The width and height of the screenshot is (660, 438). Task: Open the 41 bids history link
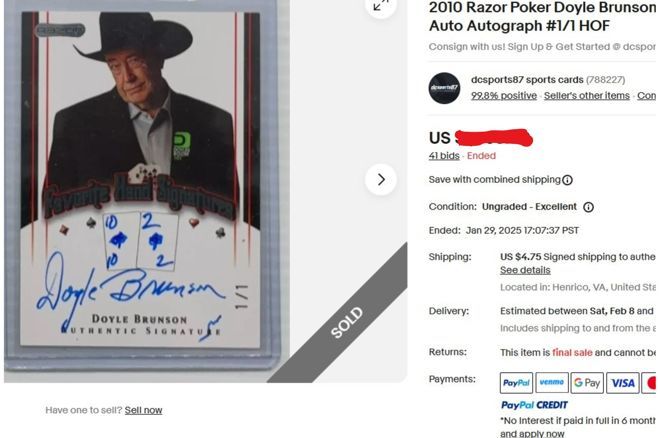click(x=444, y=156)
